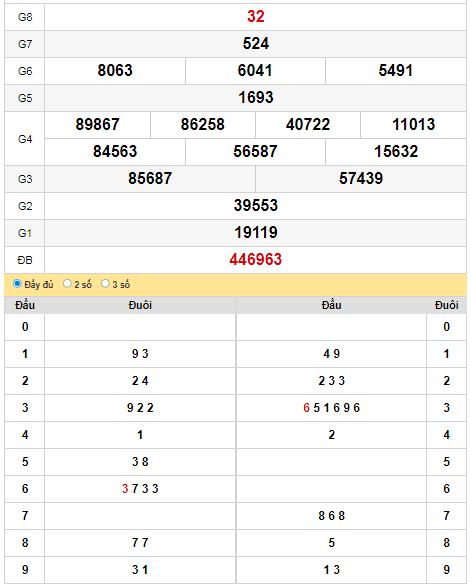This screenshot has height=586, width=471.
Task: Click the G1 number 19119
Action: click(256, 232)
